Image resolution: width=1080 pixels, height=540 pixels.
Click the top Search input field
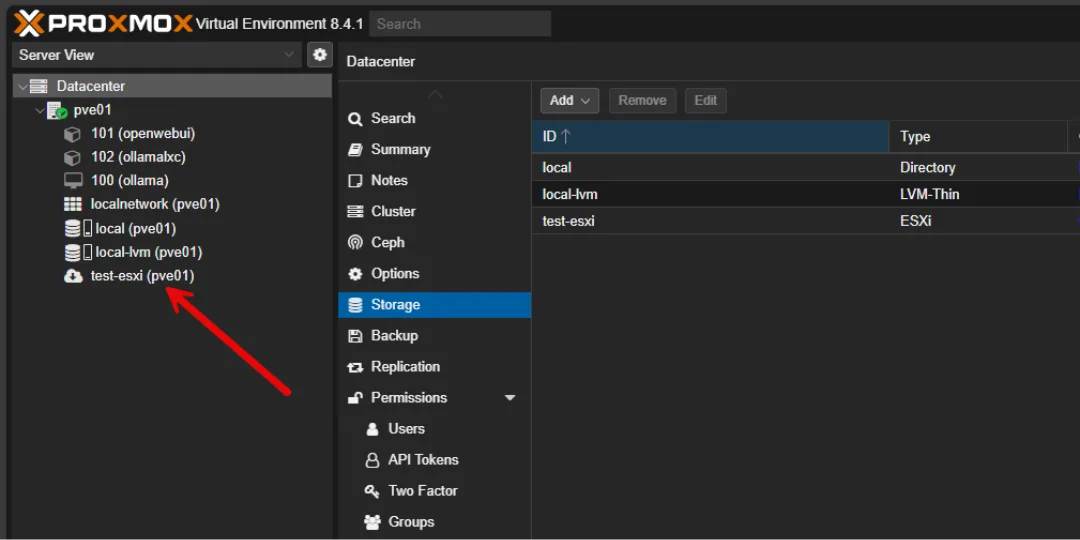(x=460, y=24)
